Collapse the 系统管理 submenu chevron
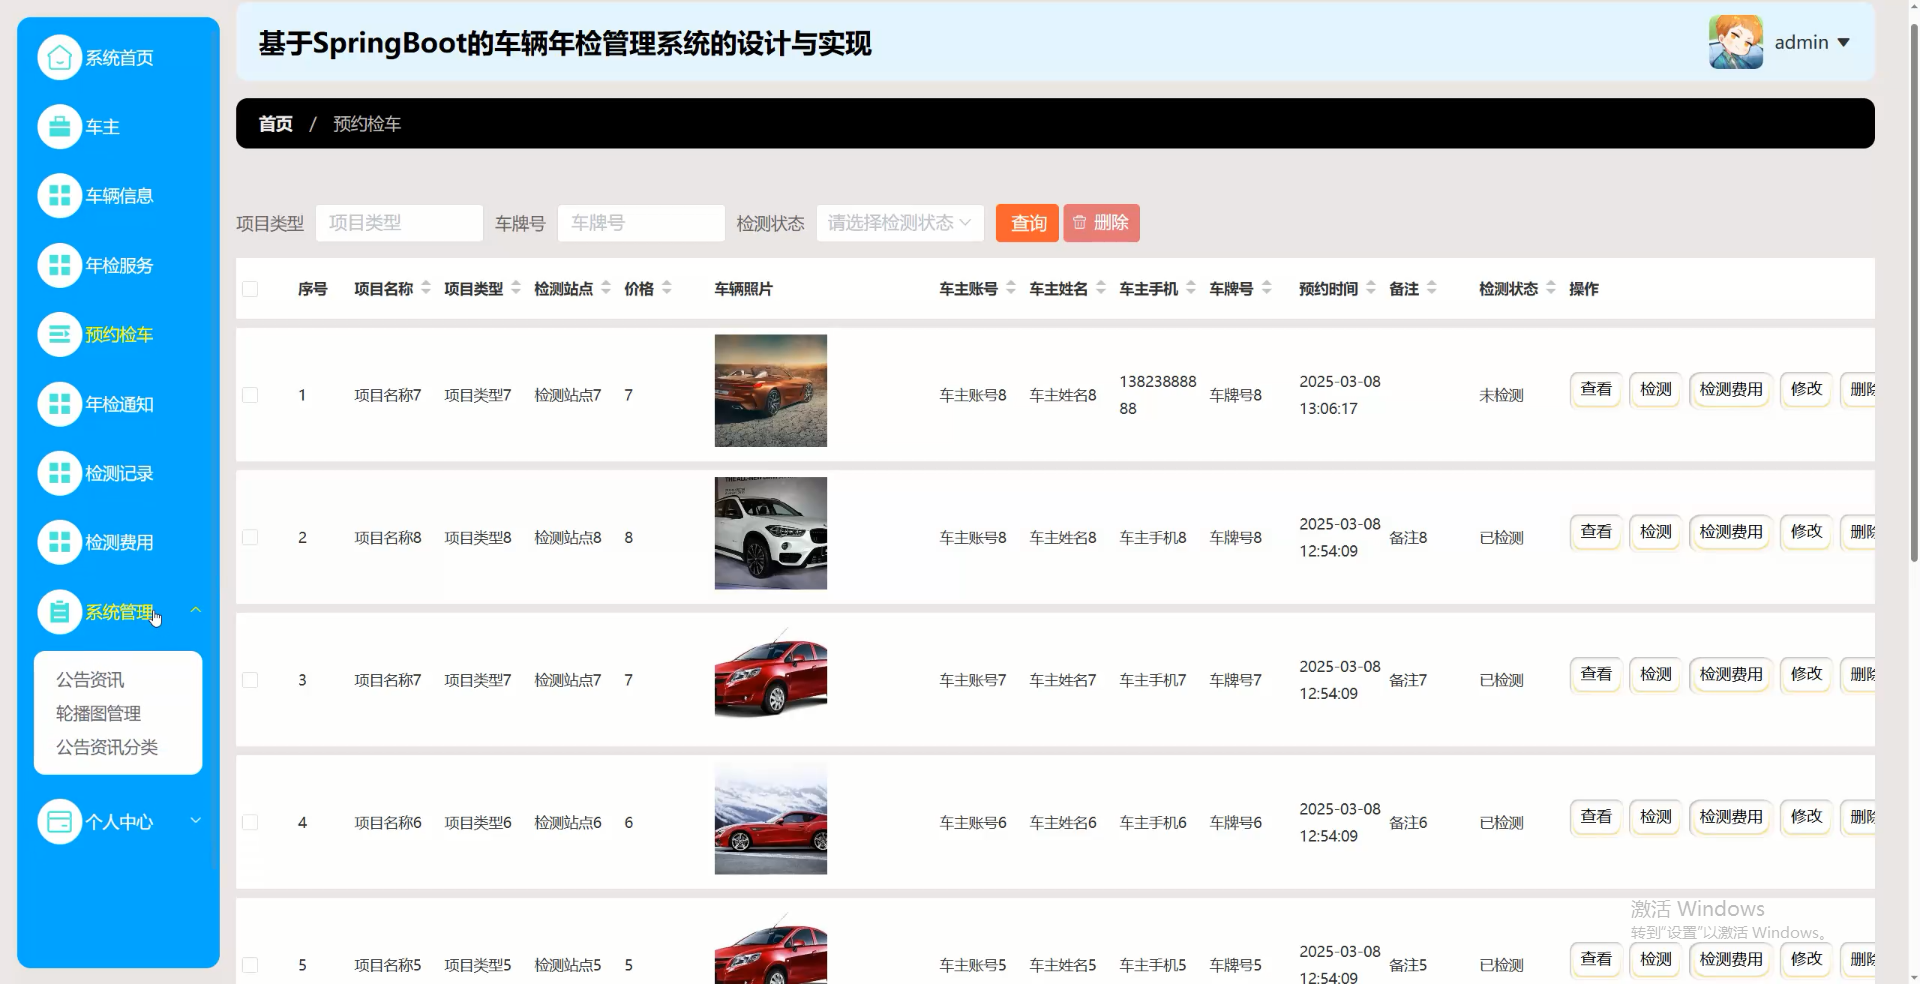This screenshot has width=1920, height=984. pyautogui.click(x=196, y=610)
